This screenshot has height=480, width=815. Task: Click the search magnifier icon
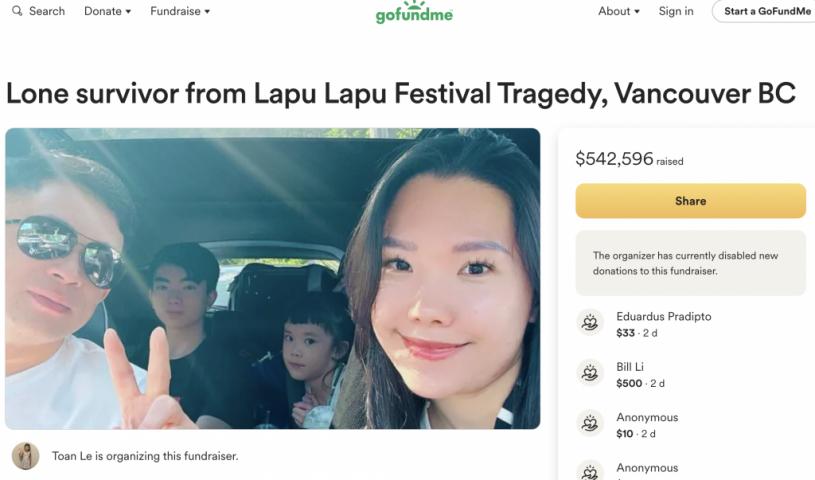tap(17, 11)
